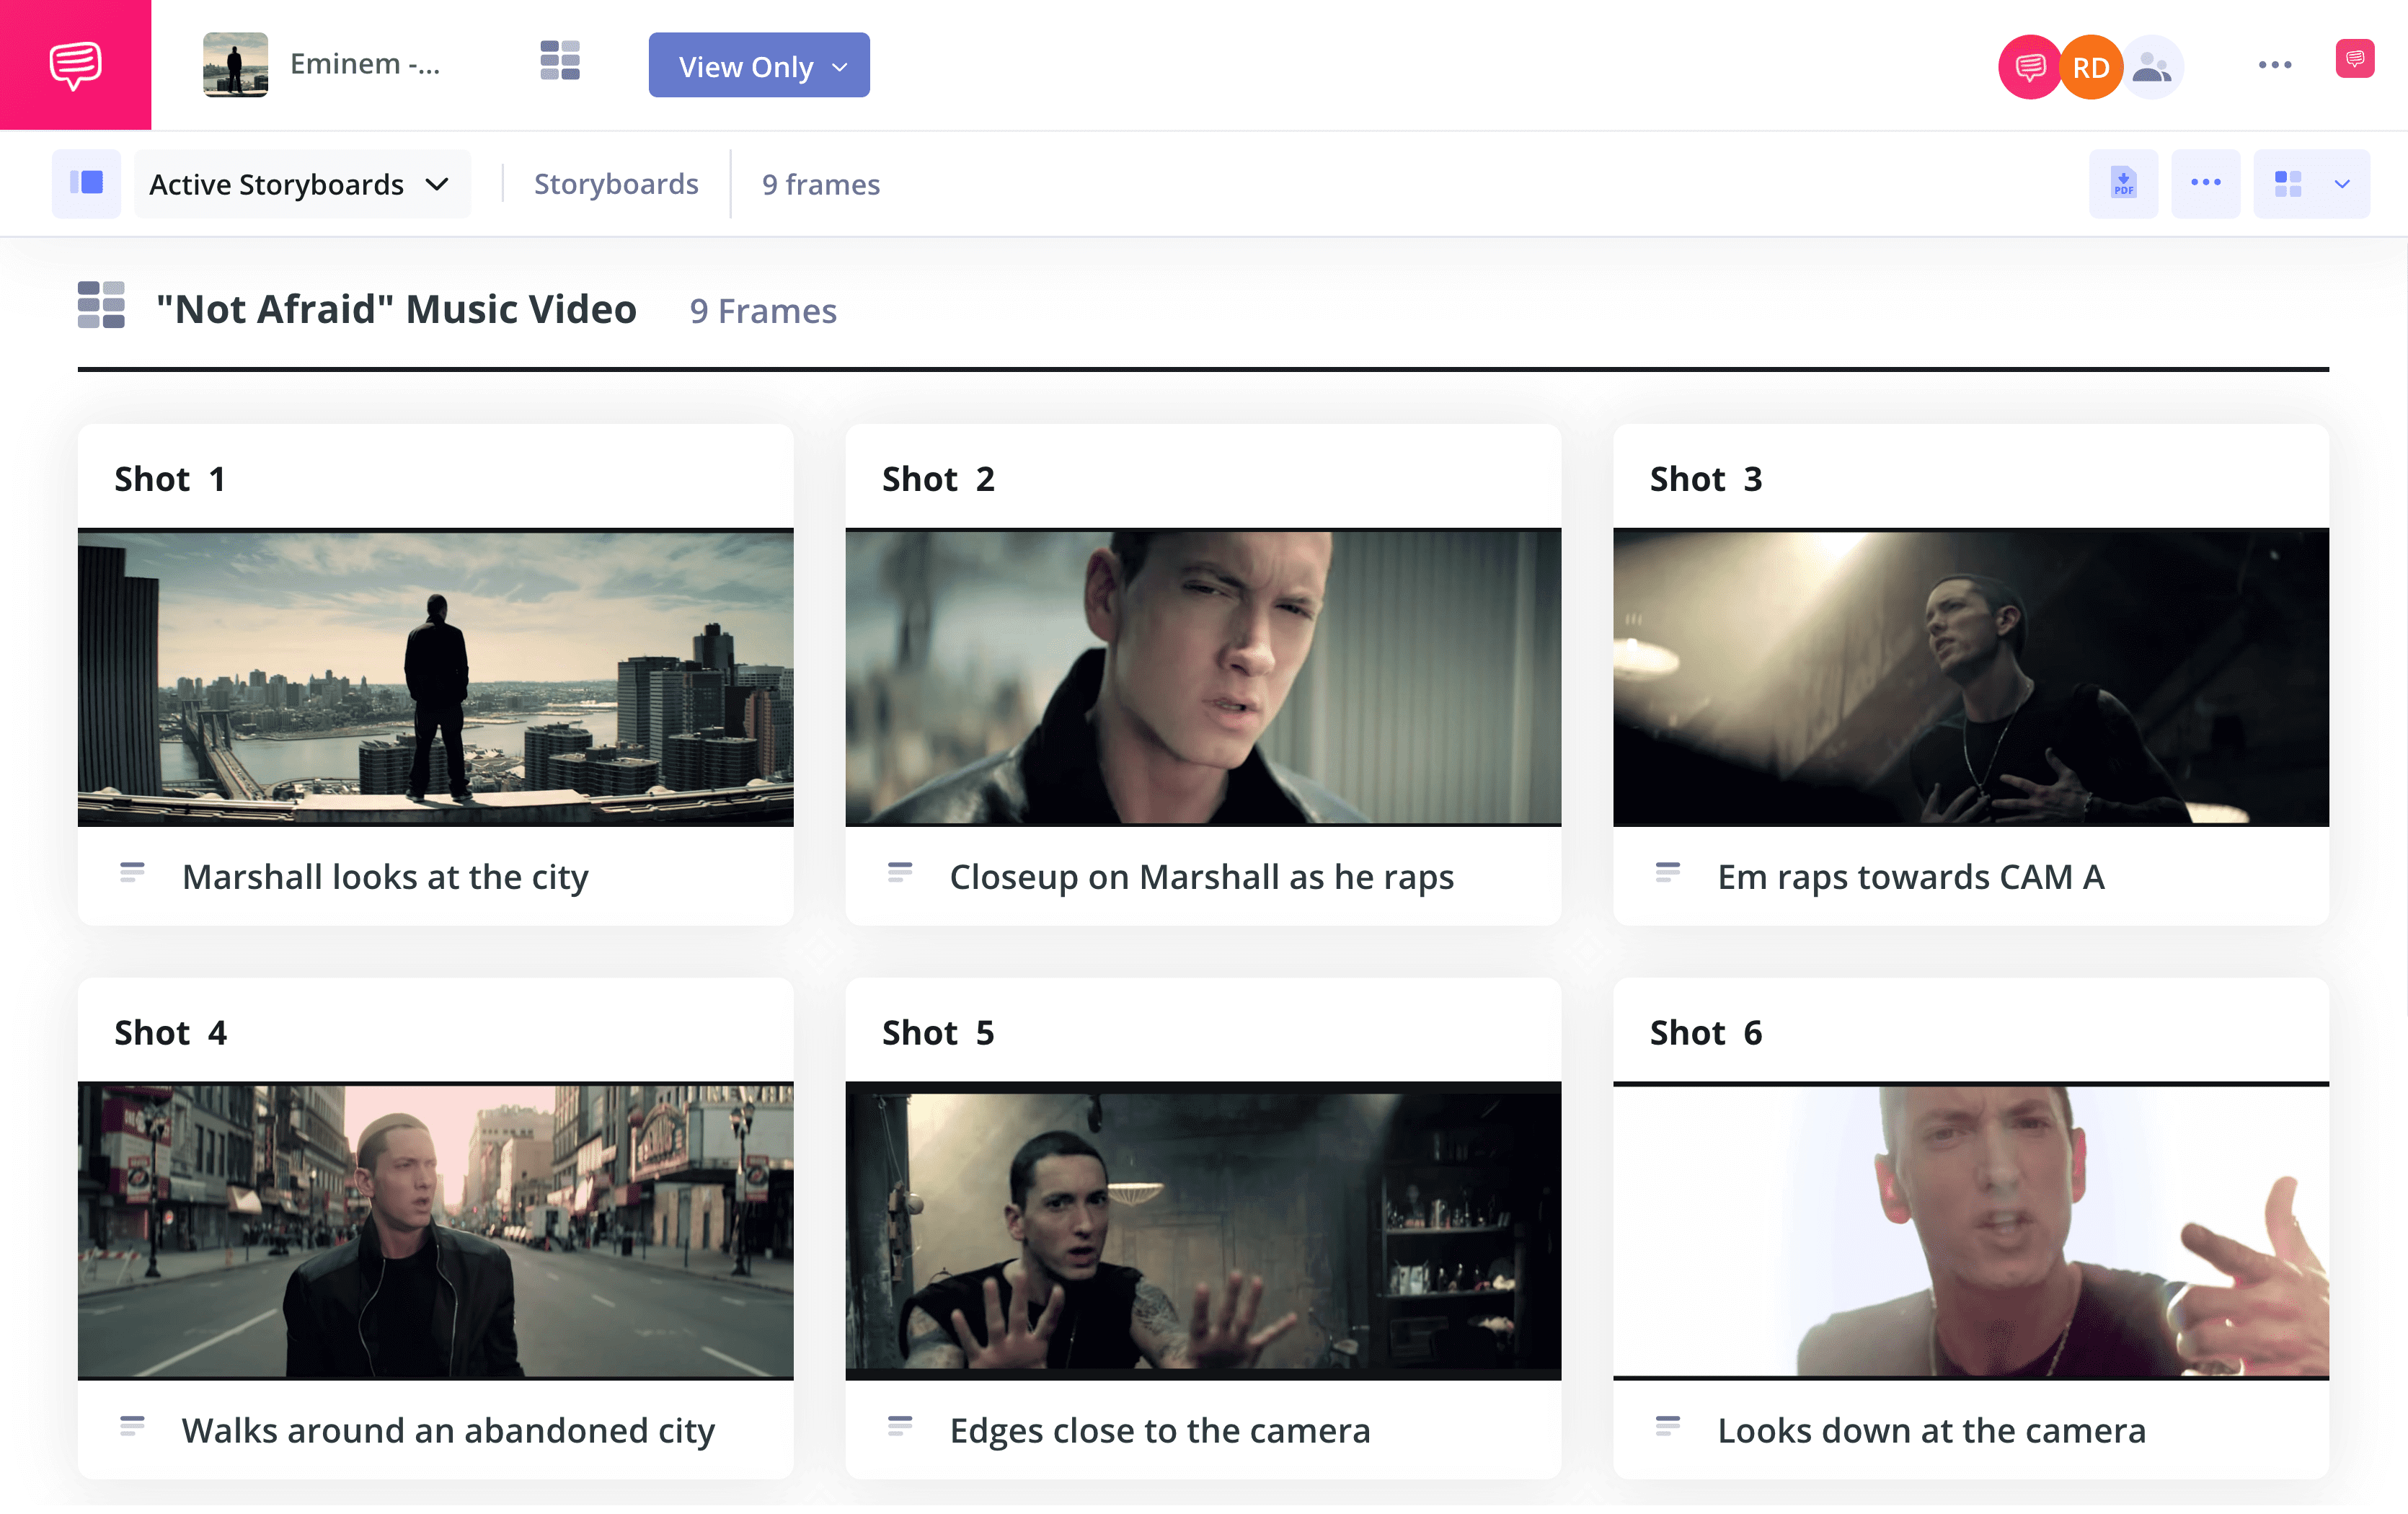Screen dimensions: 2408x1514
Task: Open the comments icon at top right
Action: click(x=2355, y=59)
